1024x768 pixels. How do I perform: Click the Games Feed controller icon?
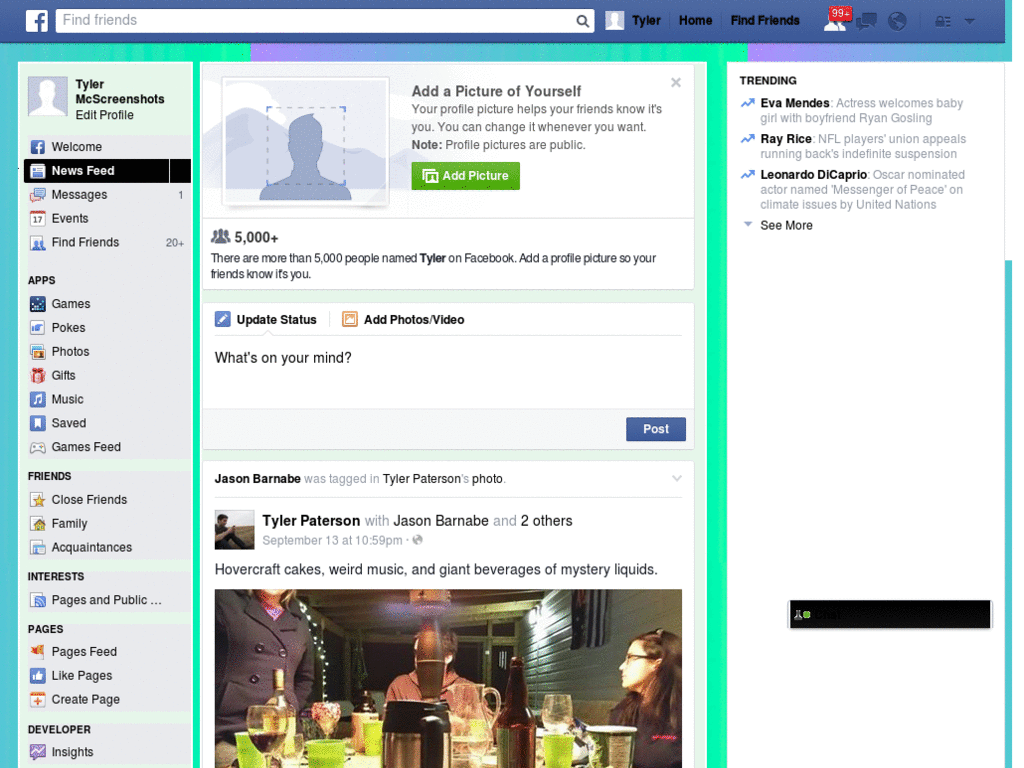(x=38, y=447)
